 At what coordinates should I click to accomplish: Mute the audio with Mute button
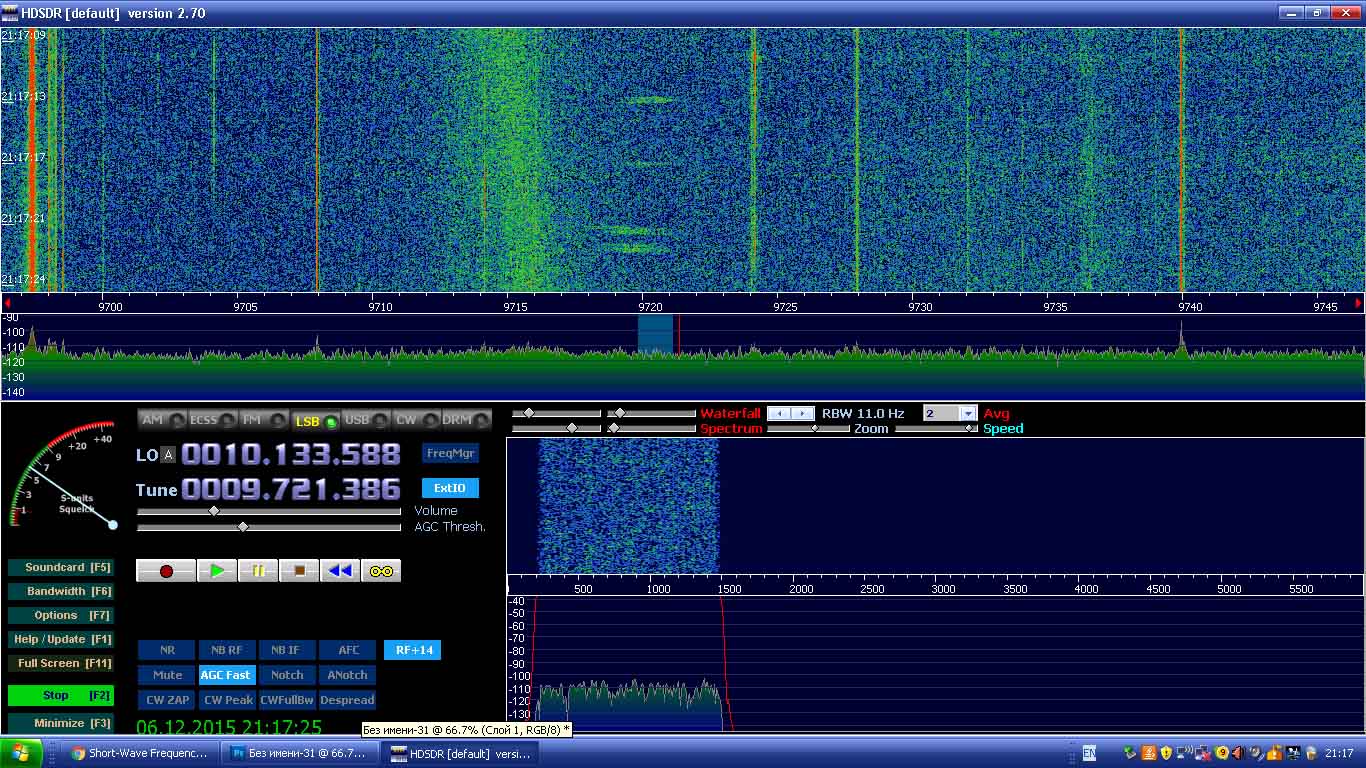[167, 675]
